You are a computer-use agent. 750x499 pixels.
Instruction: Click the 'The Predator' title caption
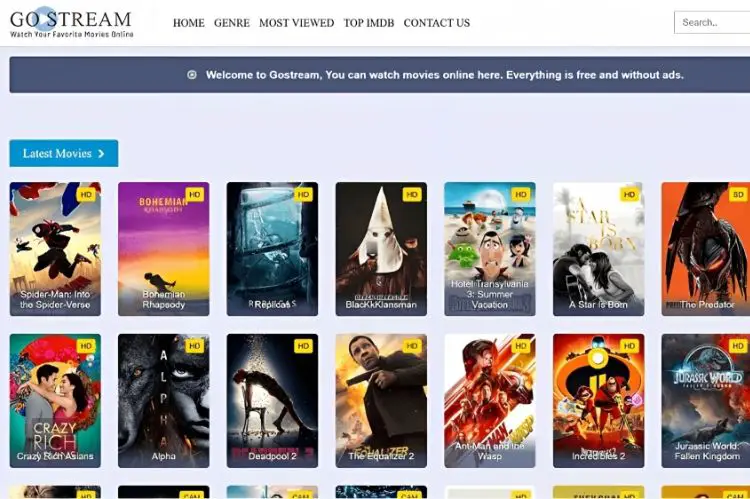707,304
